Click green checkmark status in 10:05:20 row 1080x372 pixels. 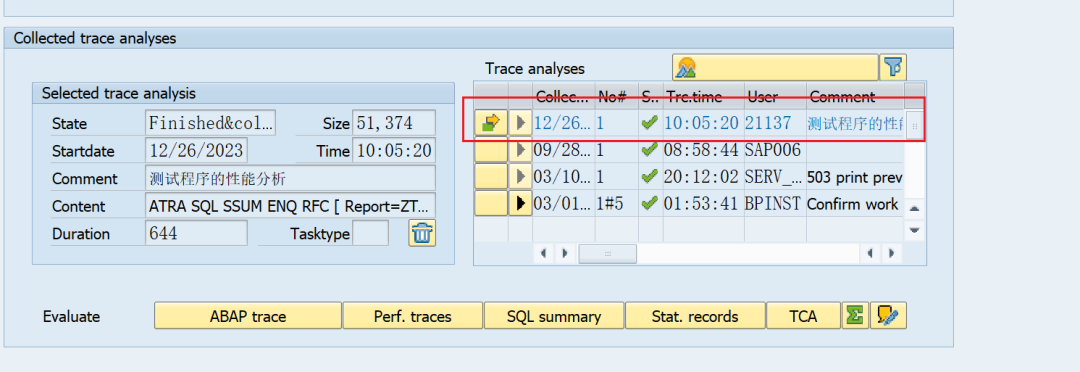tap(649, 123)
